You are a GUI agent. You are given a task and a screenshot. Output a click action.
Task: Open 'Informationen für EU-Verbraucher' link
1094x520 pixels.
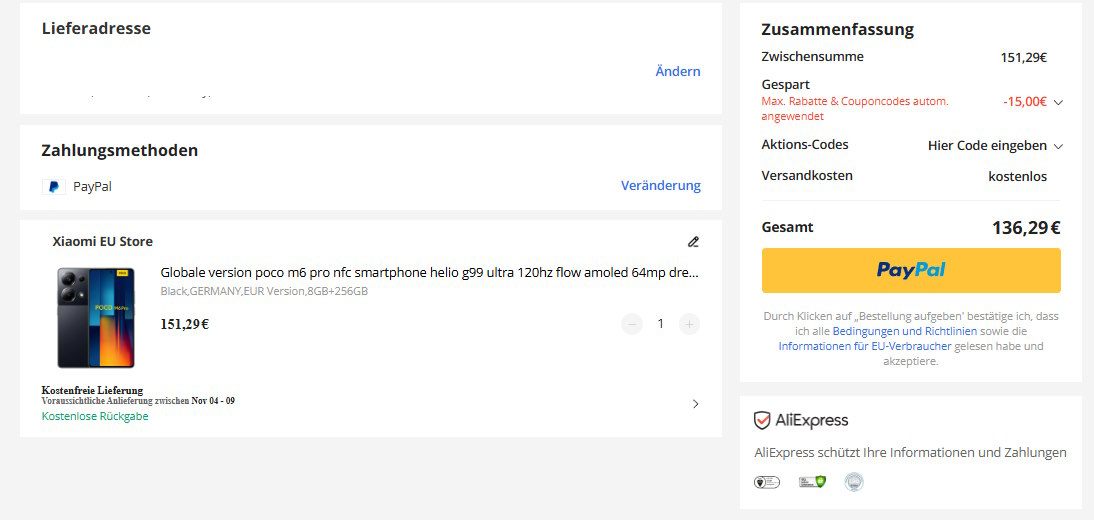(x=865, y=346)
